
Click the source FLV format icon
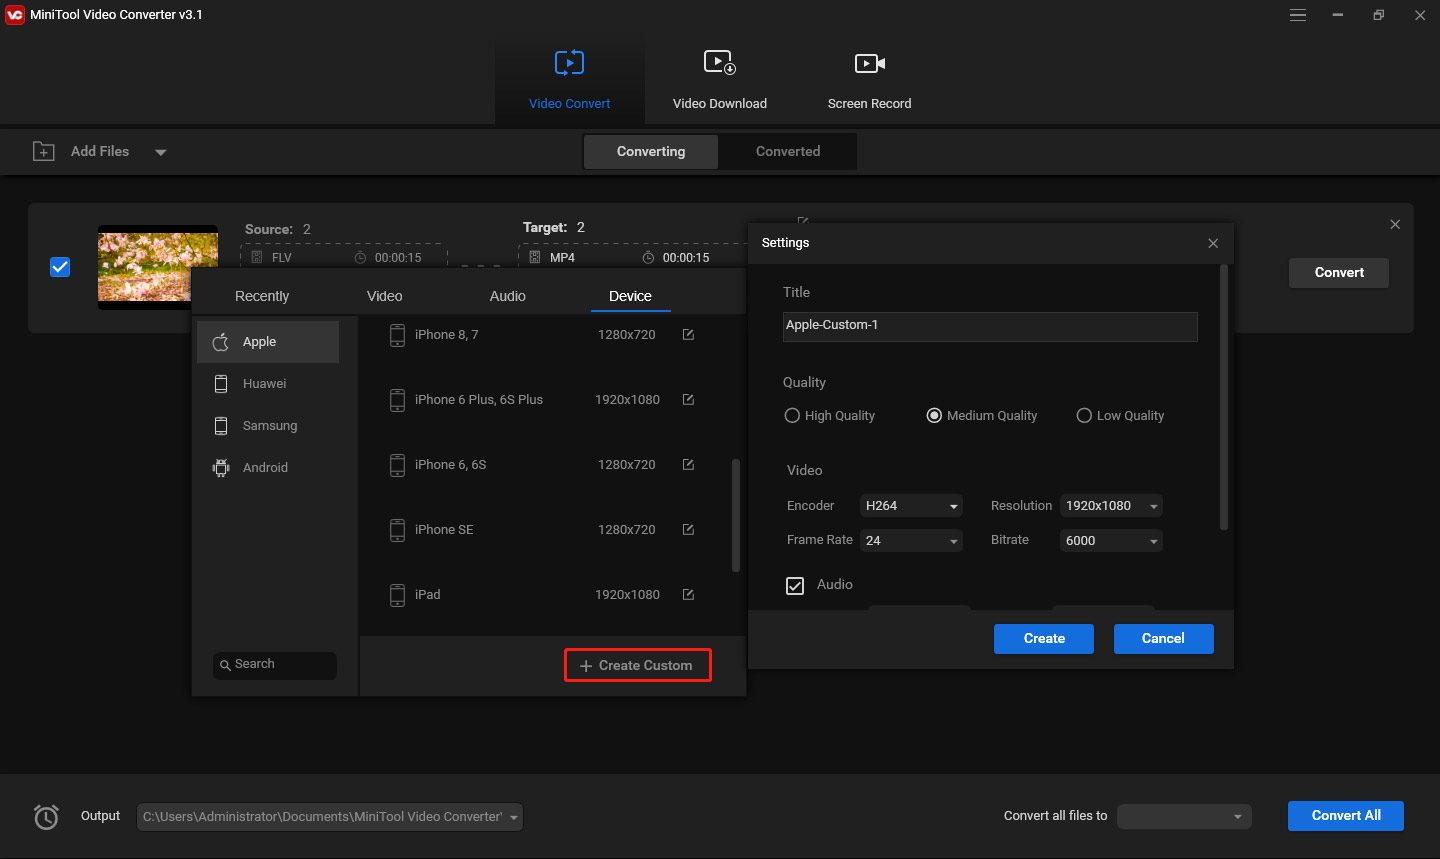(x=257, y=257)
